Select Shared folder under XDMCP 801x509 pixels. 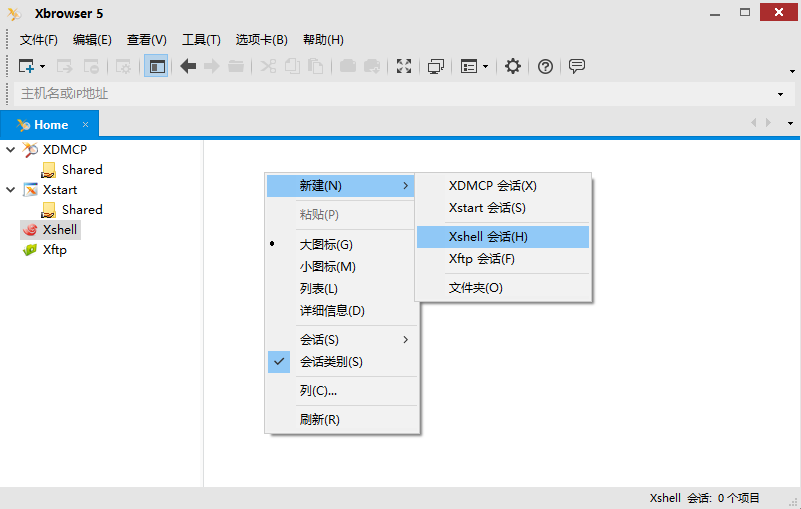click(82, 170)
